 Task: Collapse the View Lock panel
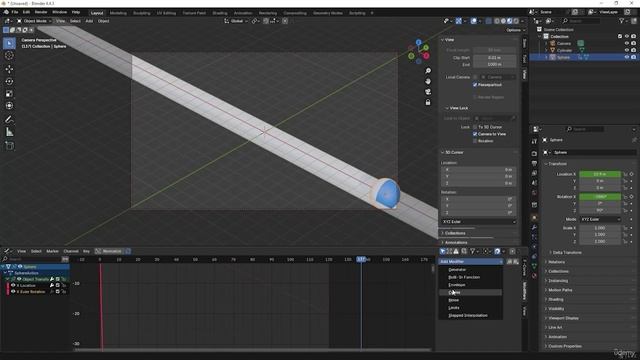458,108
